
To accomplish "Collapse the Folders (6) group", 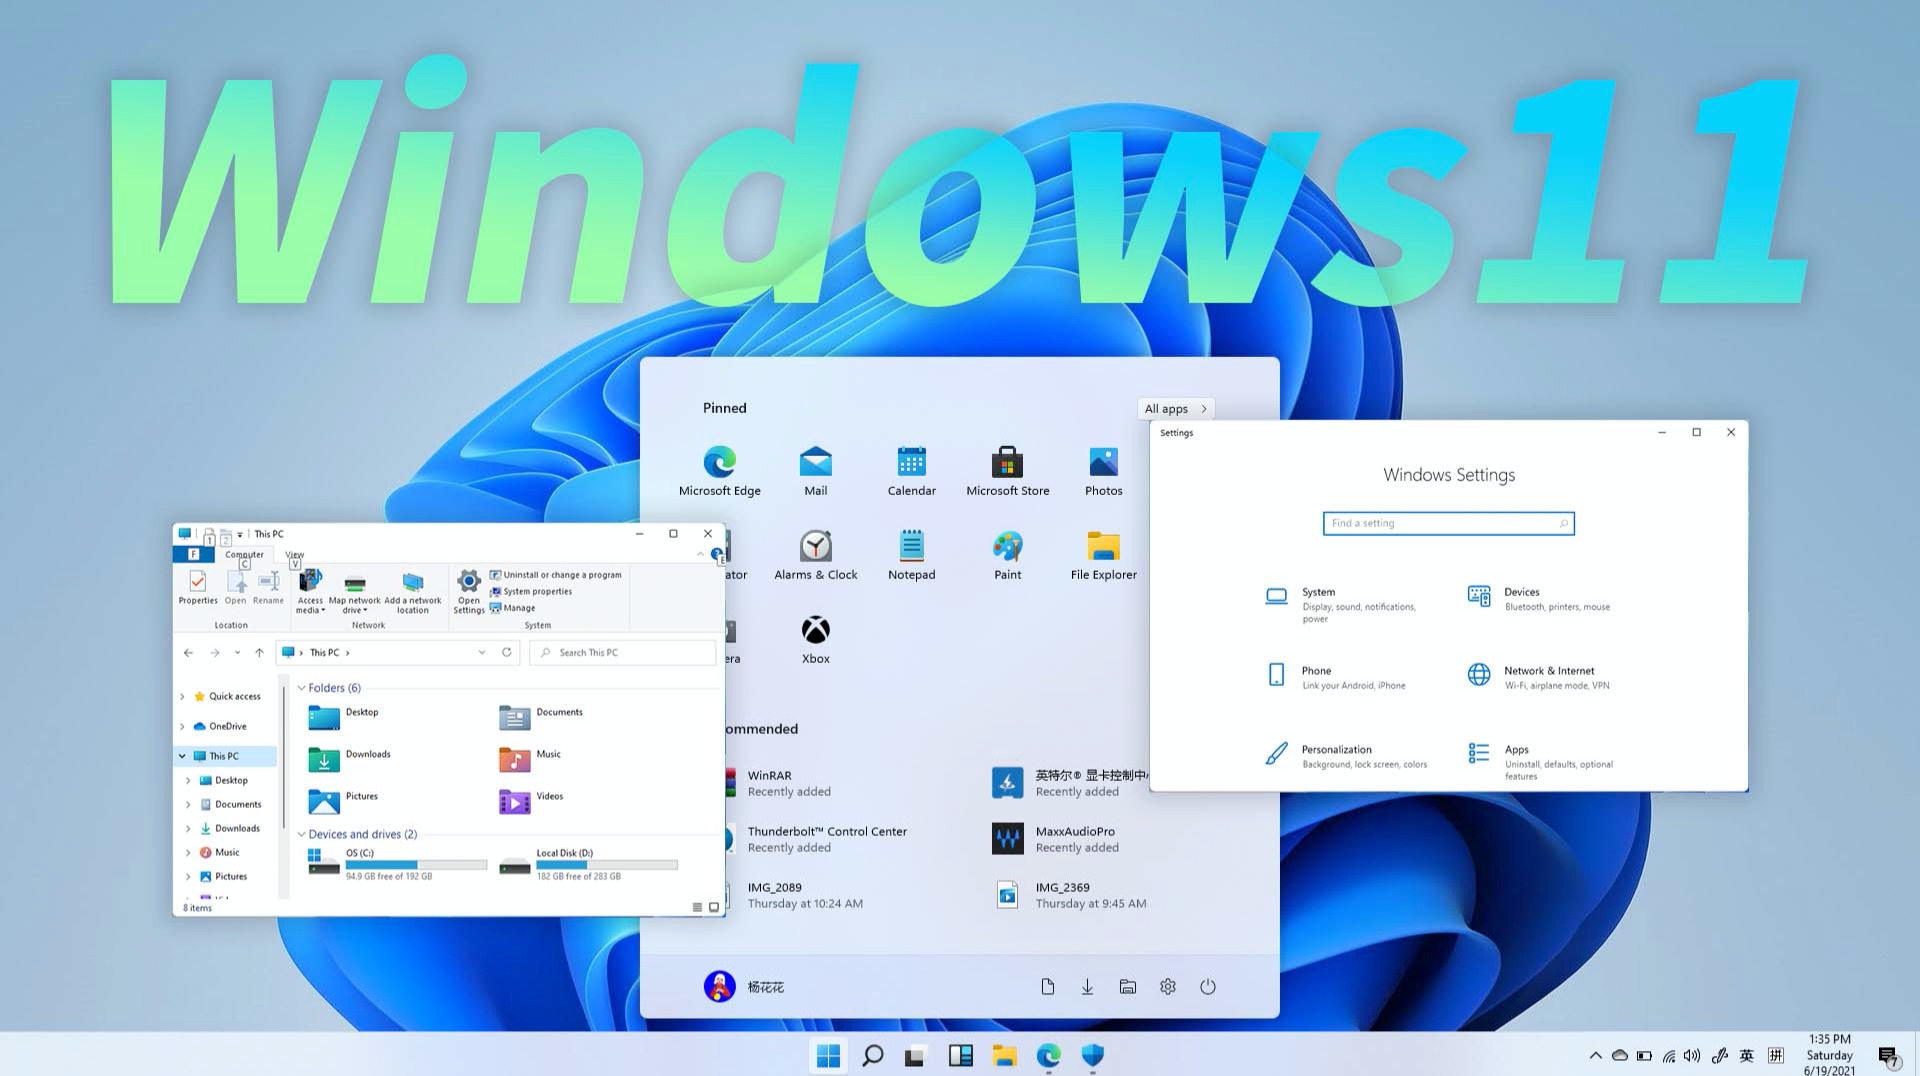I will (301, 688).
